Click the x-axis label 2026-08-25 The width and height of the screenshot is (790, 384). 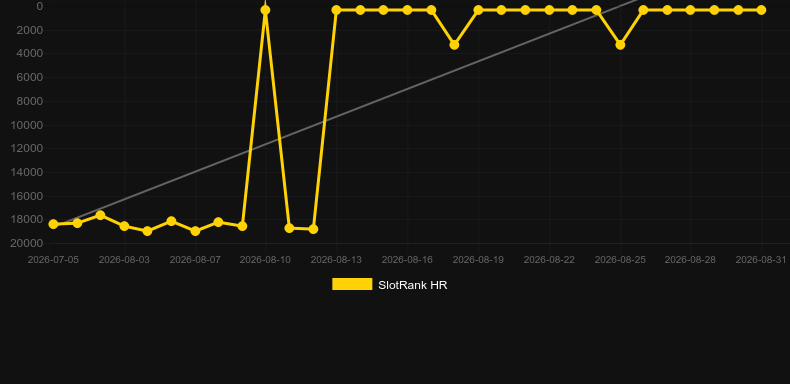620,260
